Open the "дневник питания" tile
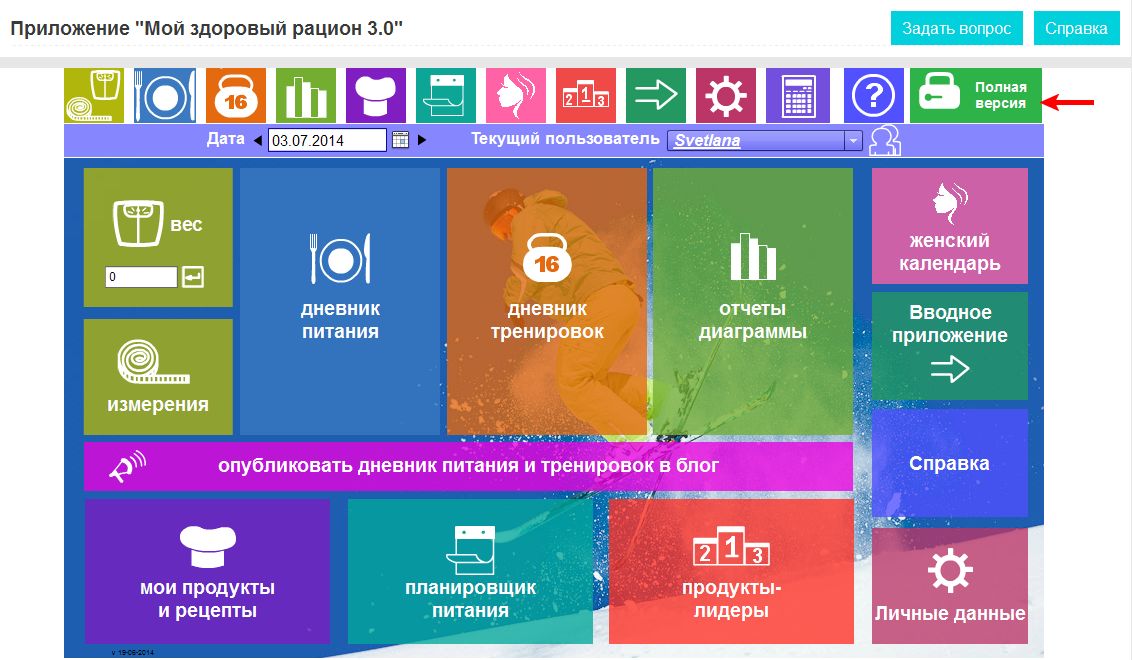 [x=340, y=300]
